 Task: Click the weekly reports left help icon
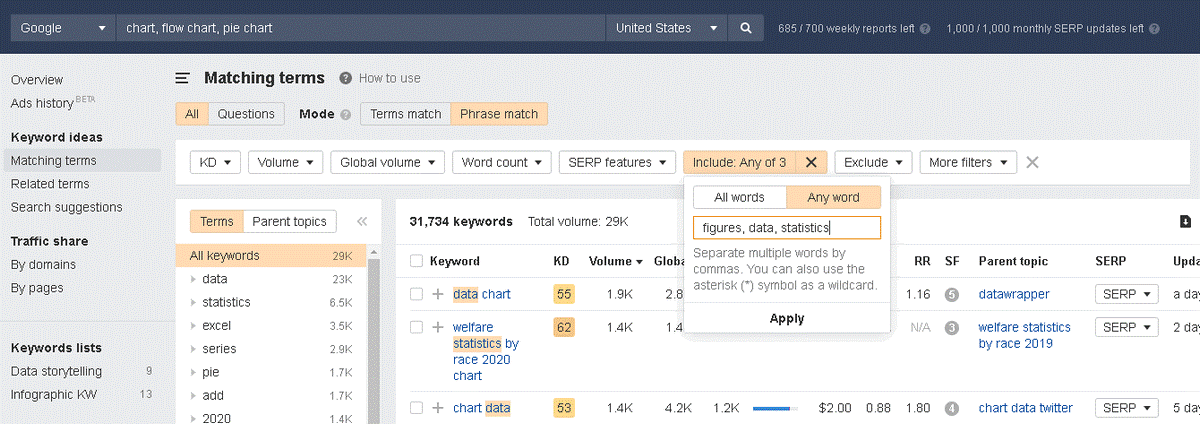[x=925, y=29]
